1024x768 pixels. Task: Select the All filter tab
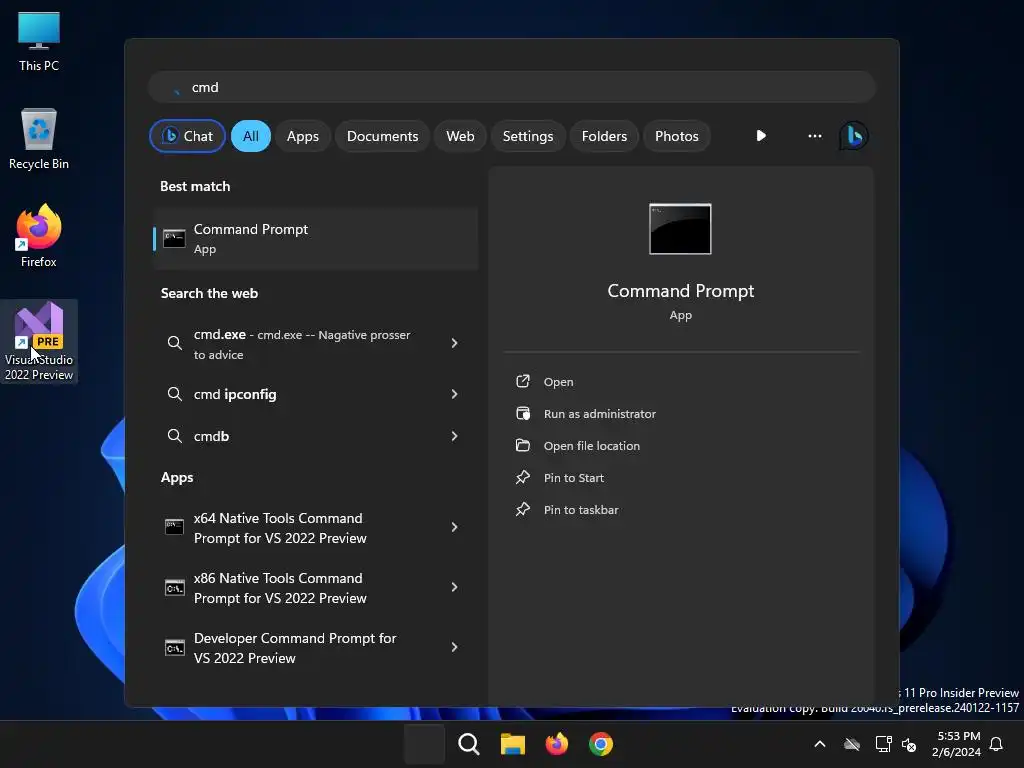(x=251, y=136)
